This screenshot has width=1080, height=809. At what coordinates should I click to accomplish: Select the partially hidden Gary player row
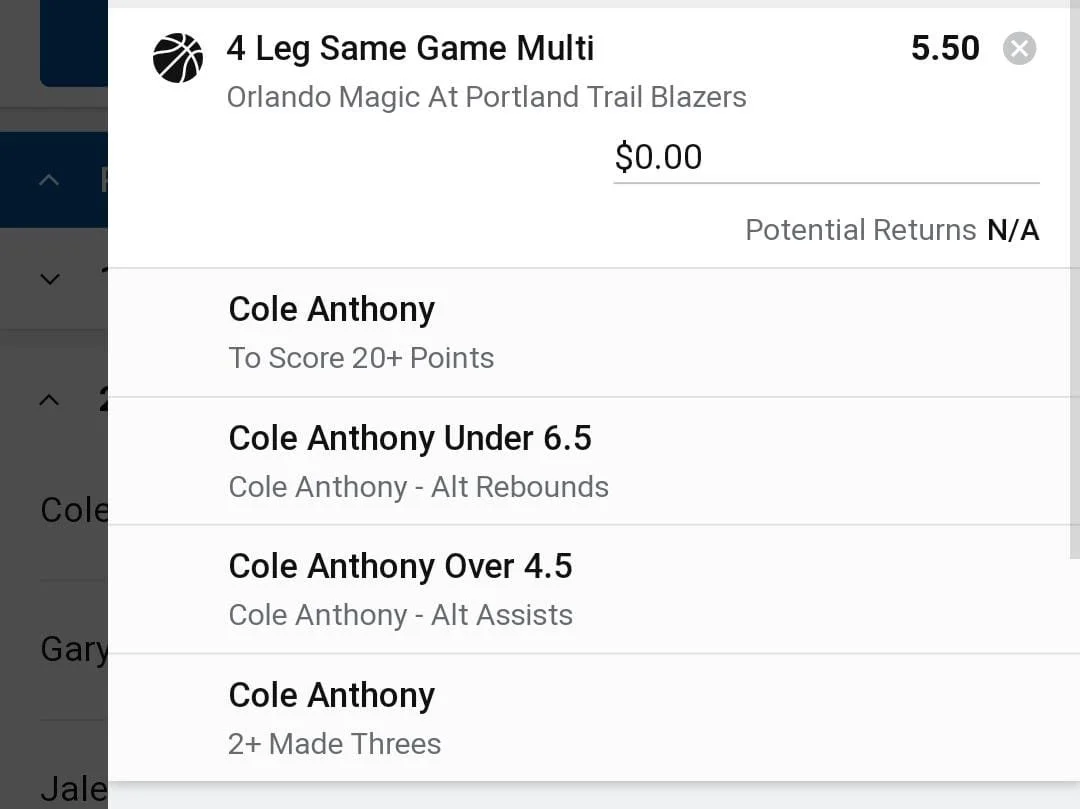tap(73, 650)
